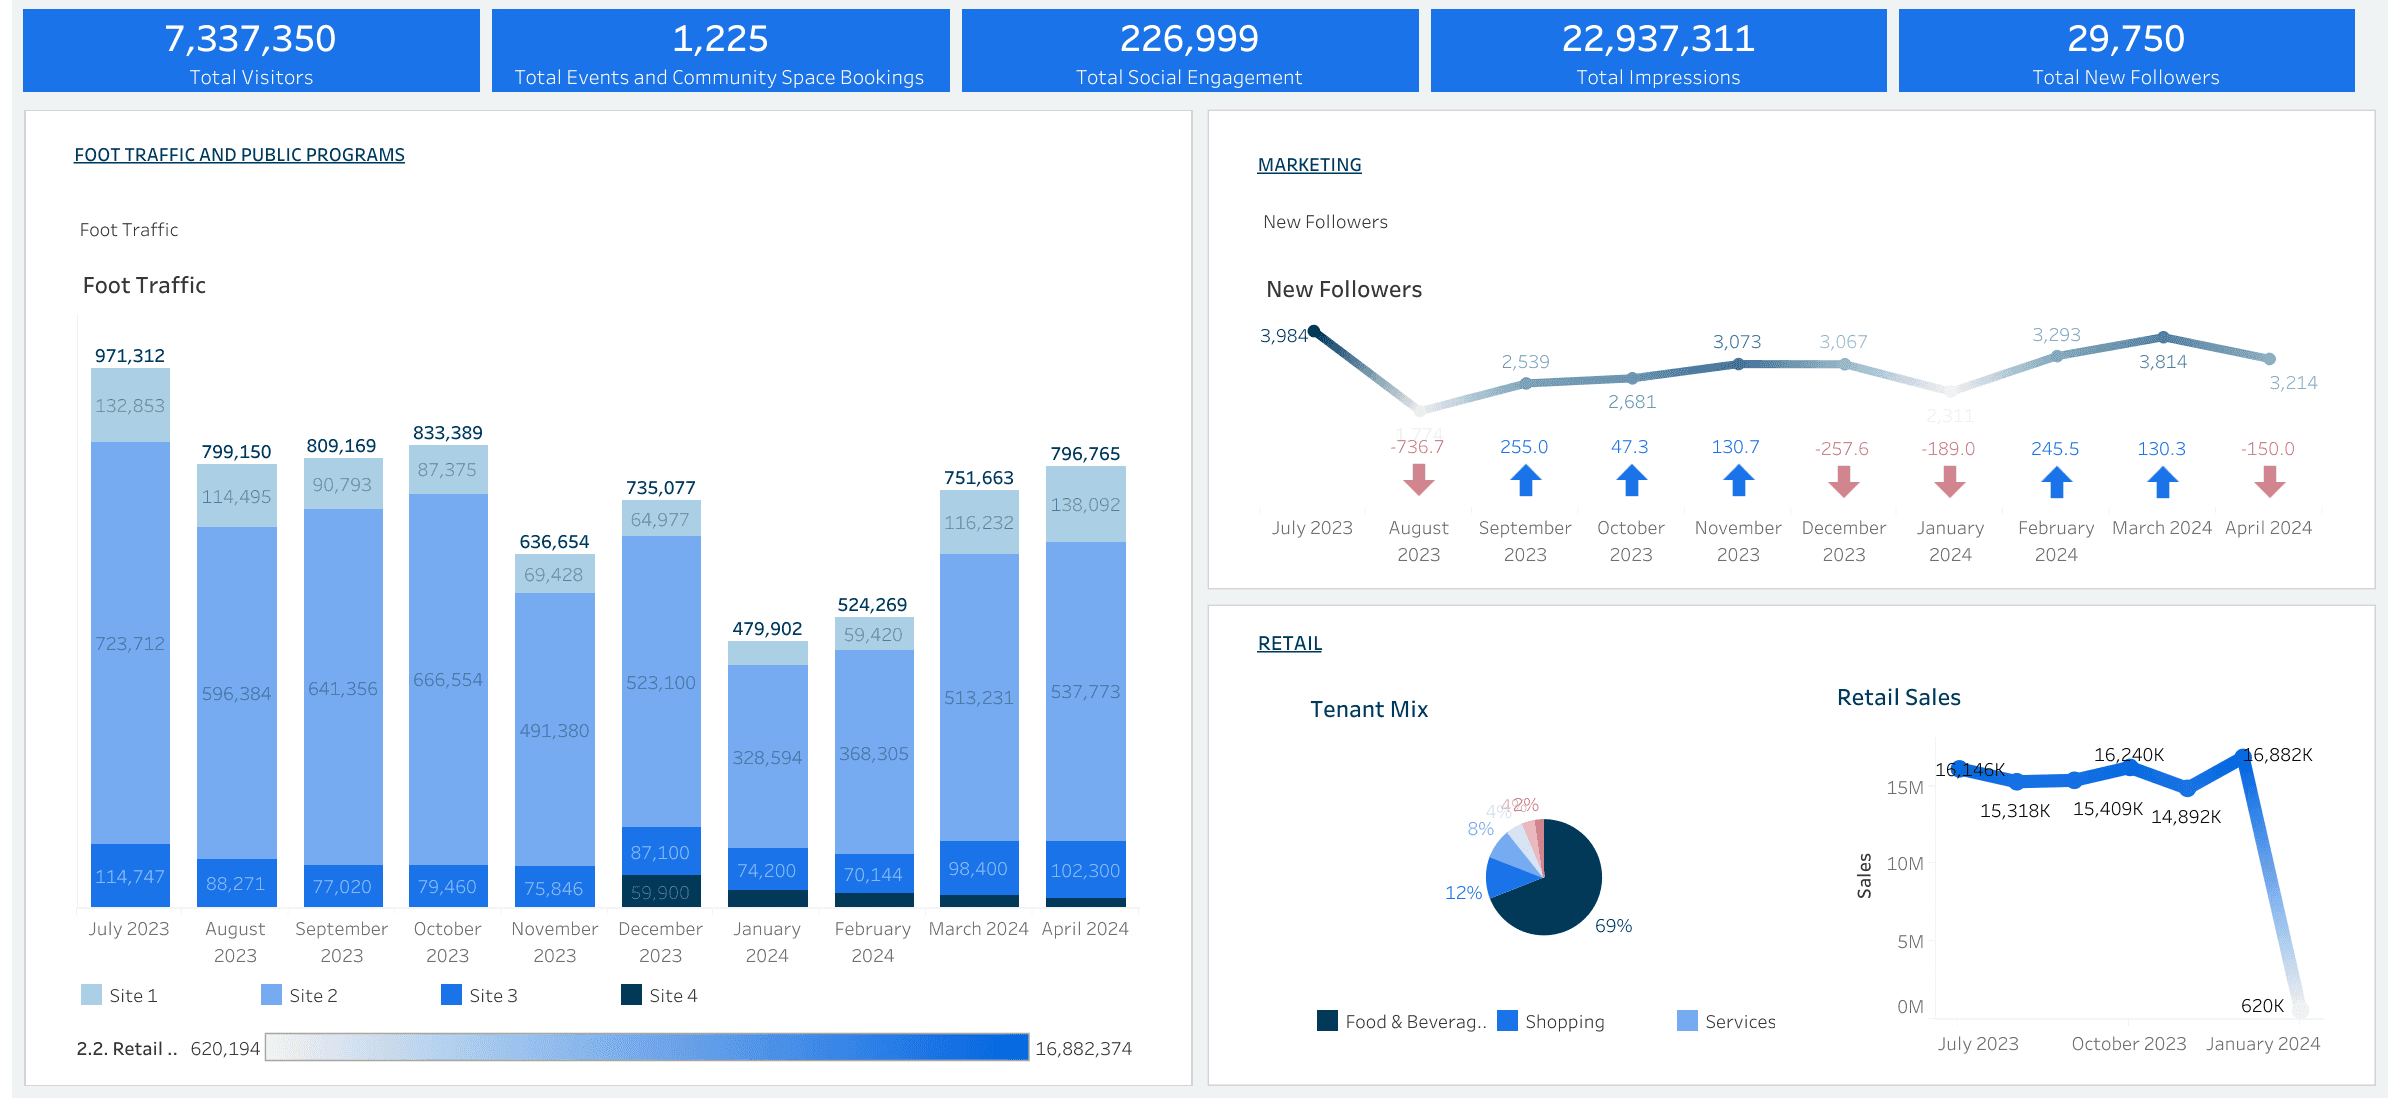
Task: Click the down arrow showing -257.6
Action: (1843, 482)
